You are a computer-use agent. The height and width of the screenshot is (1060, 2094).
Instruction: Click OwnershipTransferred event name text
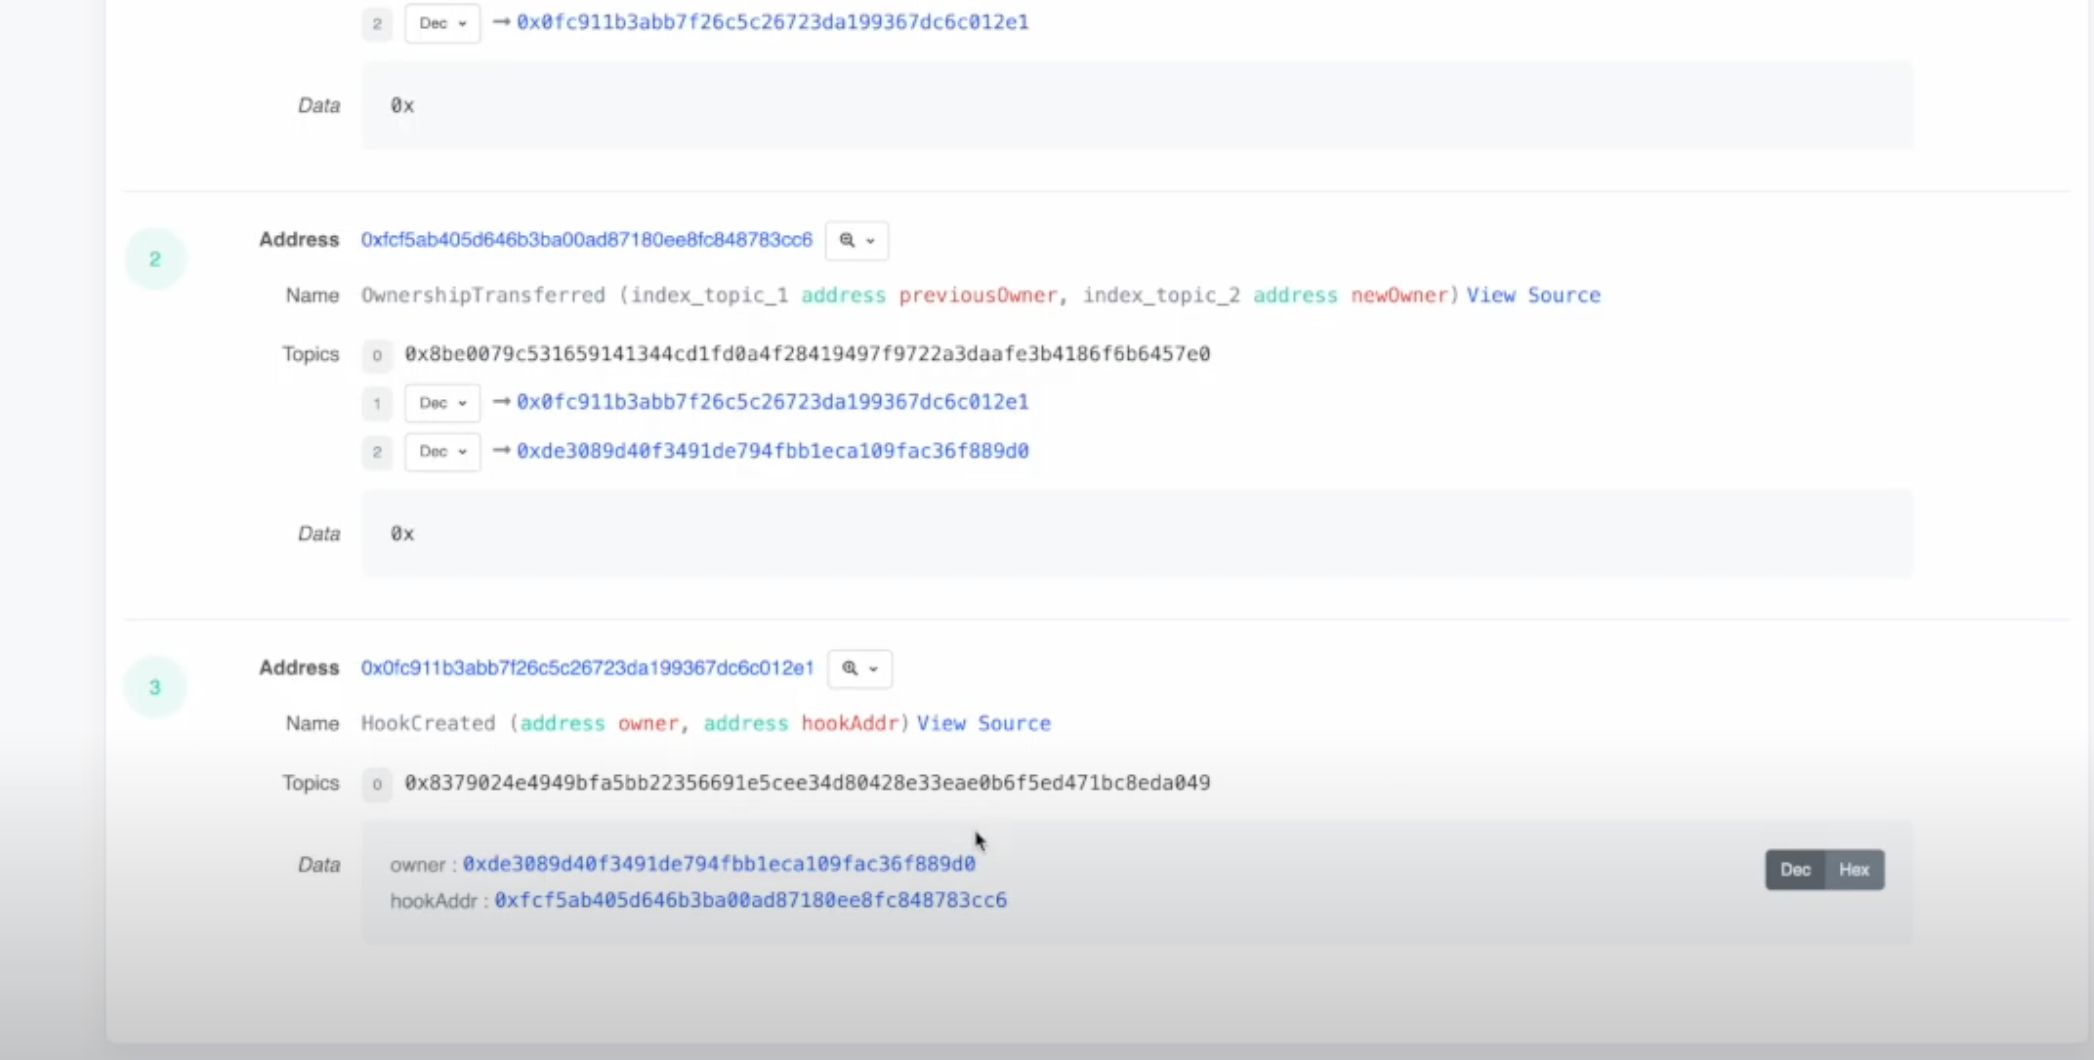click(x=483, y=295)
